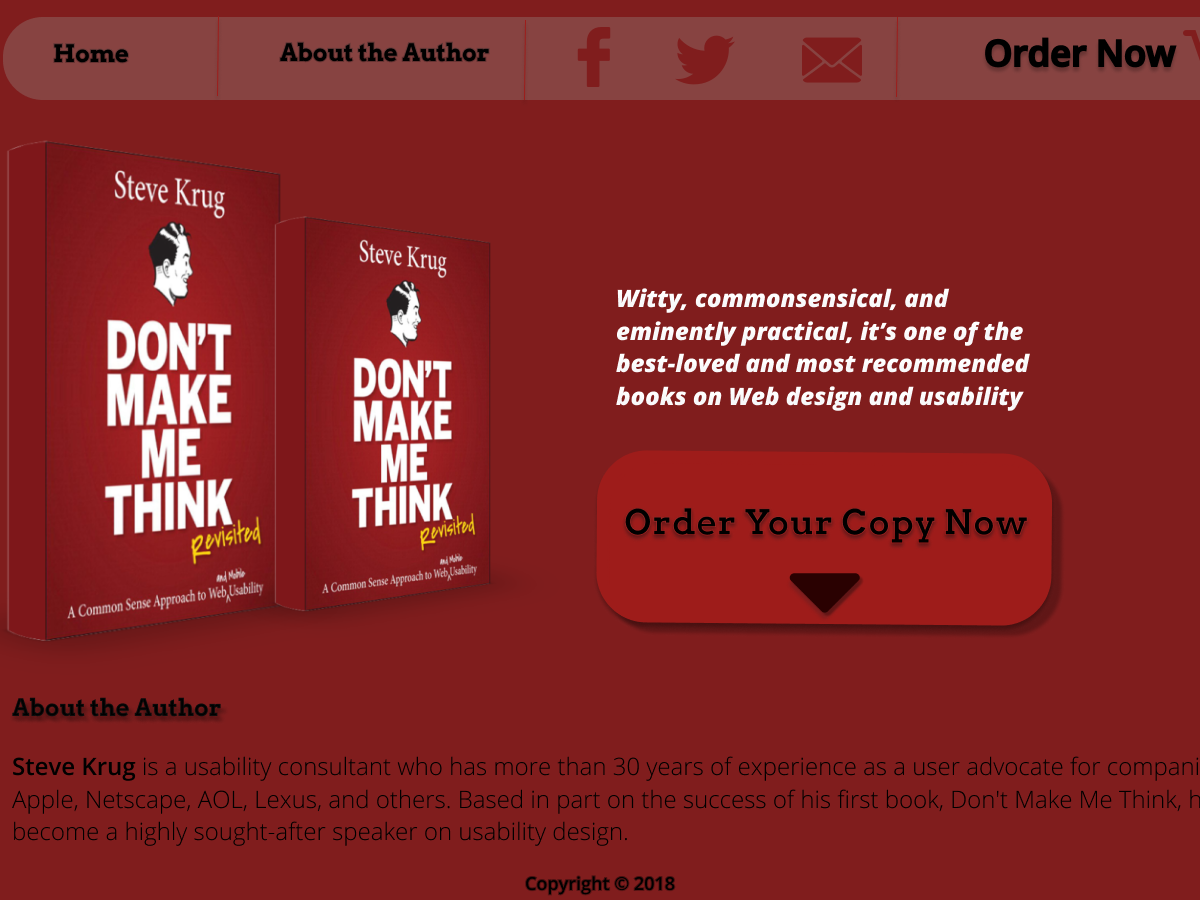Screen dimensions: 1200x900
Task: Open About the Author in navigation bar
Action: point(384,53)
